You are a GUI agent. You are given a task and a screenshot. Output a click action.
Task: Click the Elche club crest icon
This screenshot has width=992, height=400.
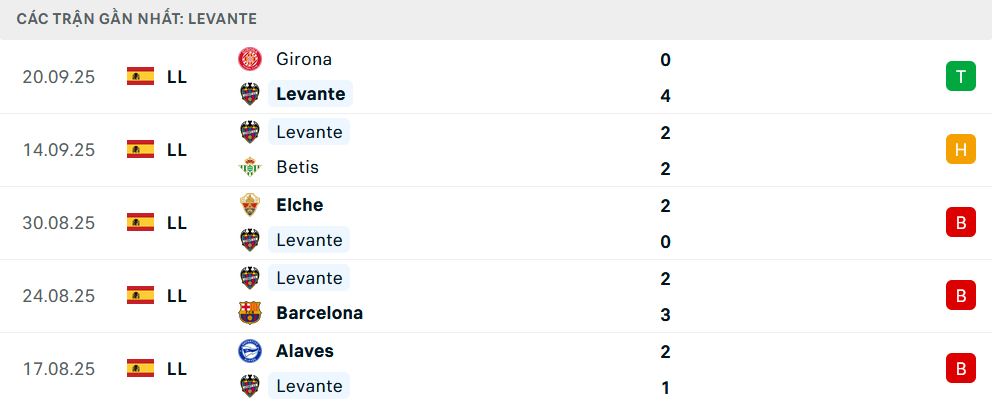(x=249, y=205)
